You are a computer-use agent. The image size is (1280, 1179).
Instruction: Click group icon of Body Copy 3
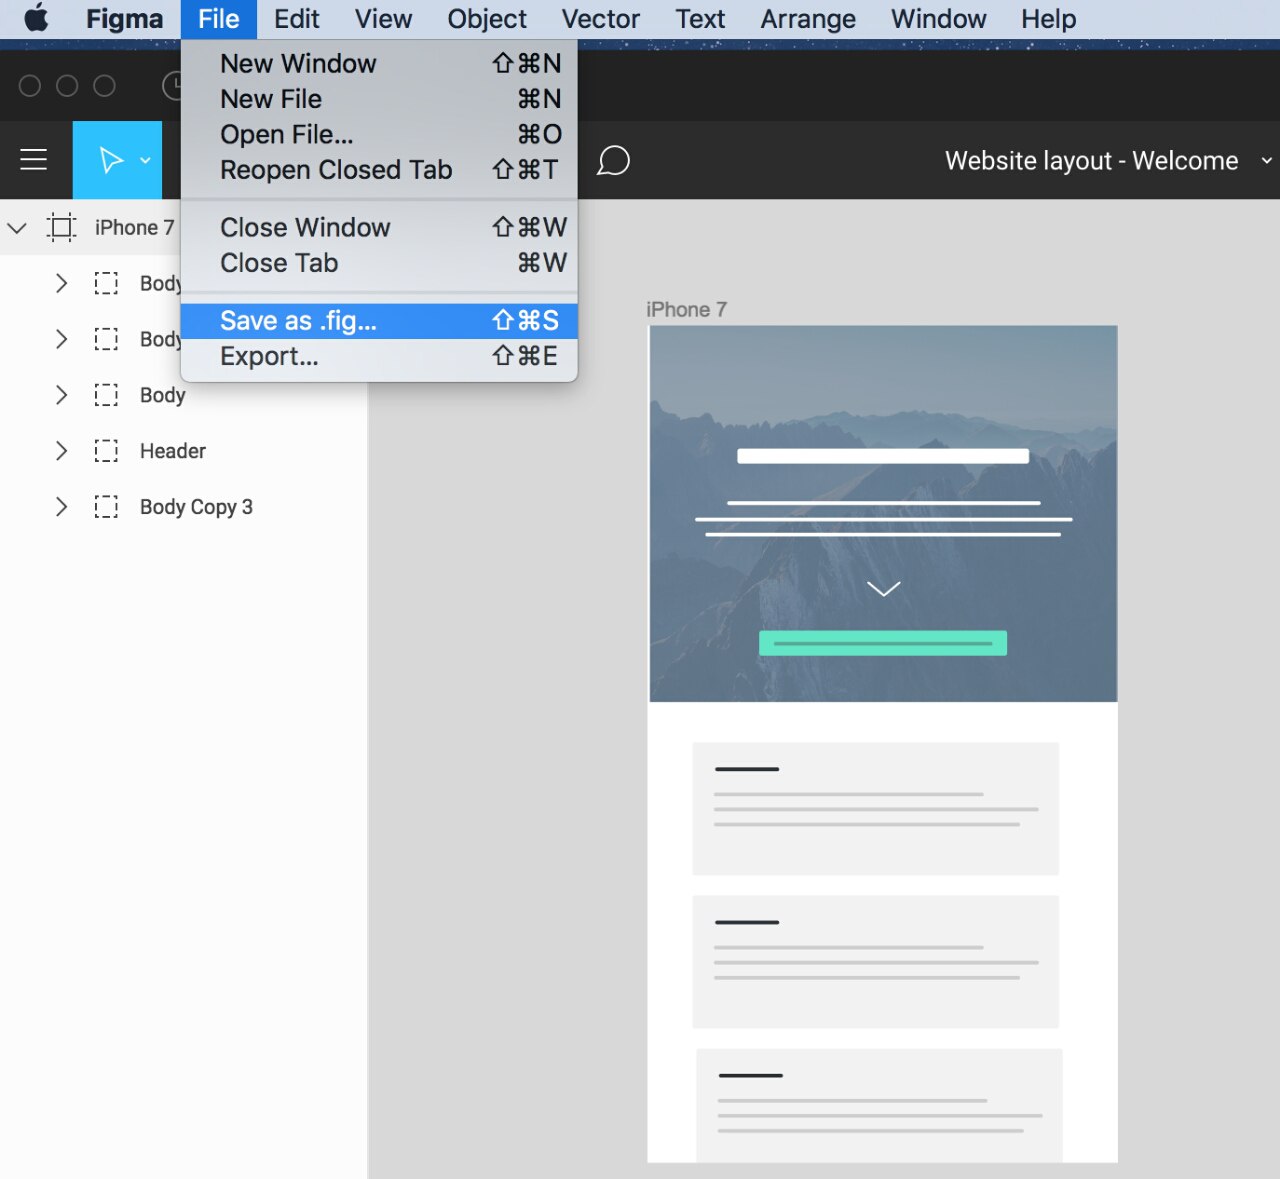coord(106,507)
